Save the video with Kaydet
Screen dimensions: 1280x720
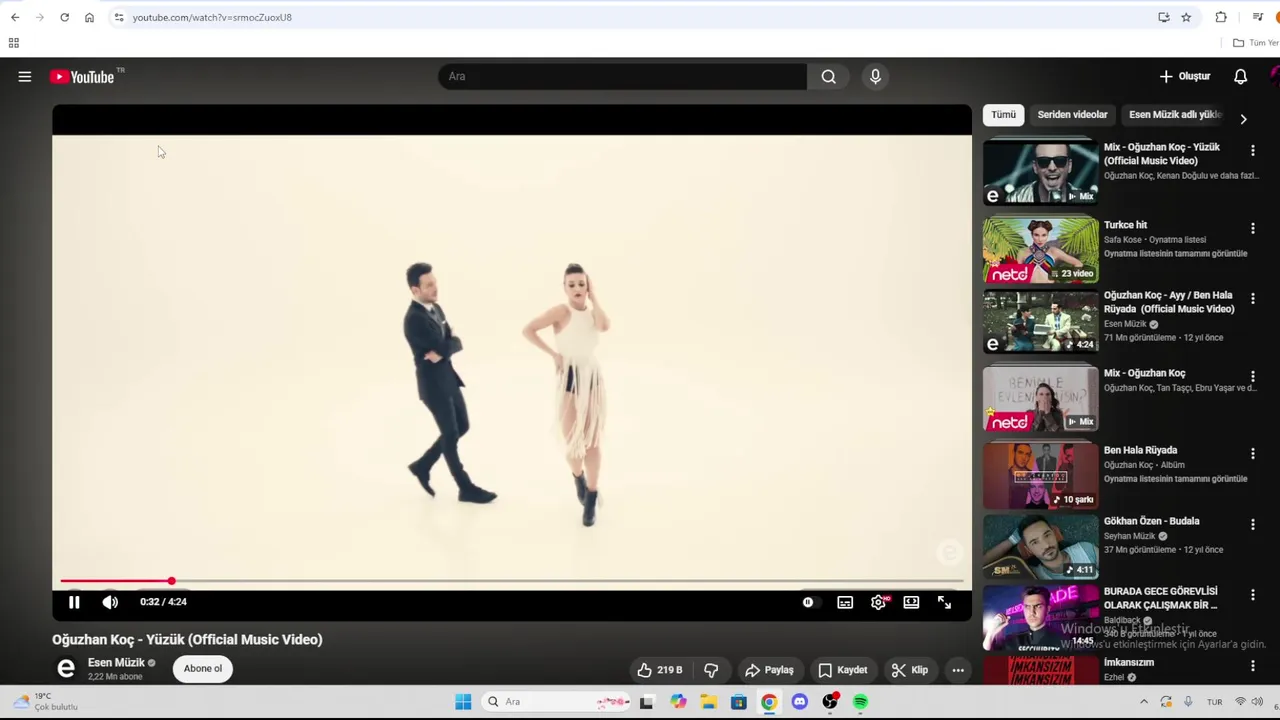click(842, 670)
